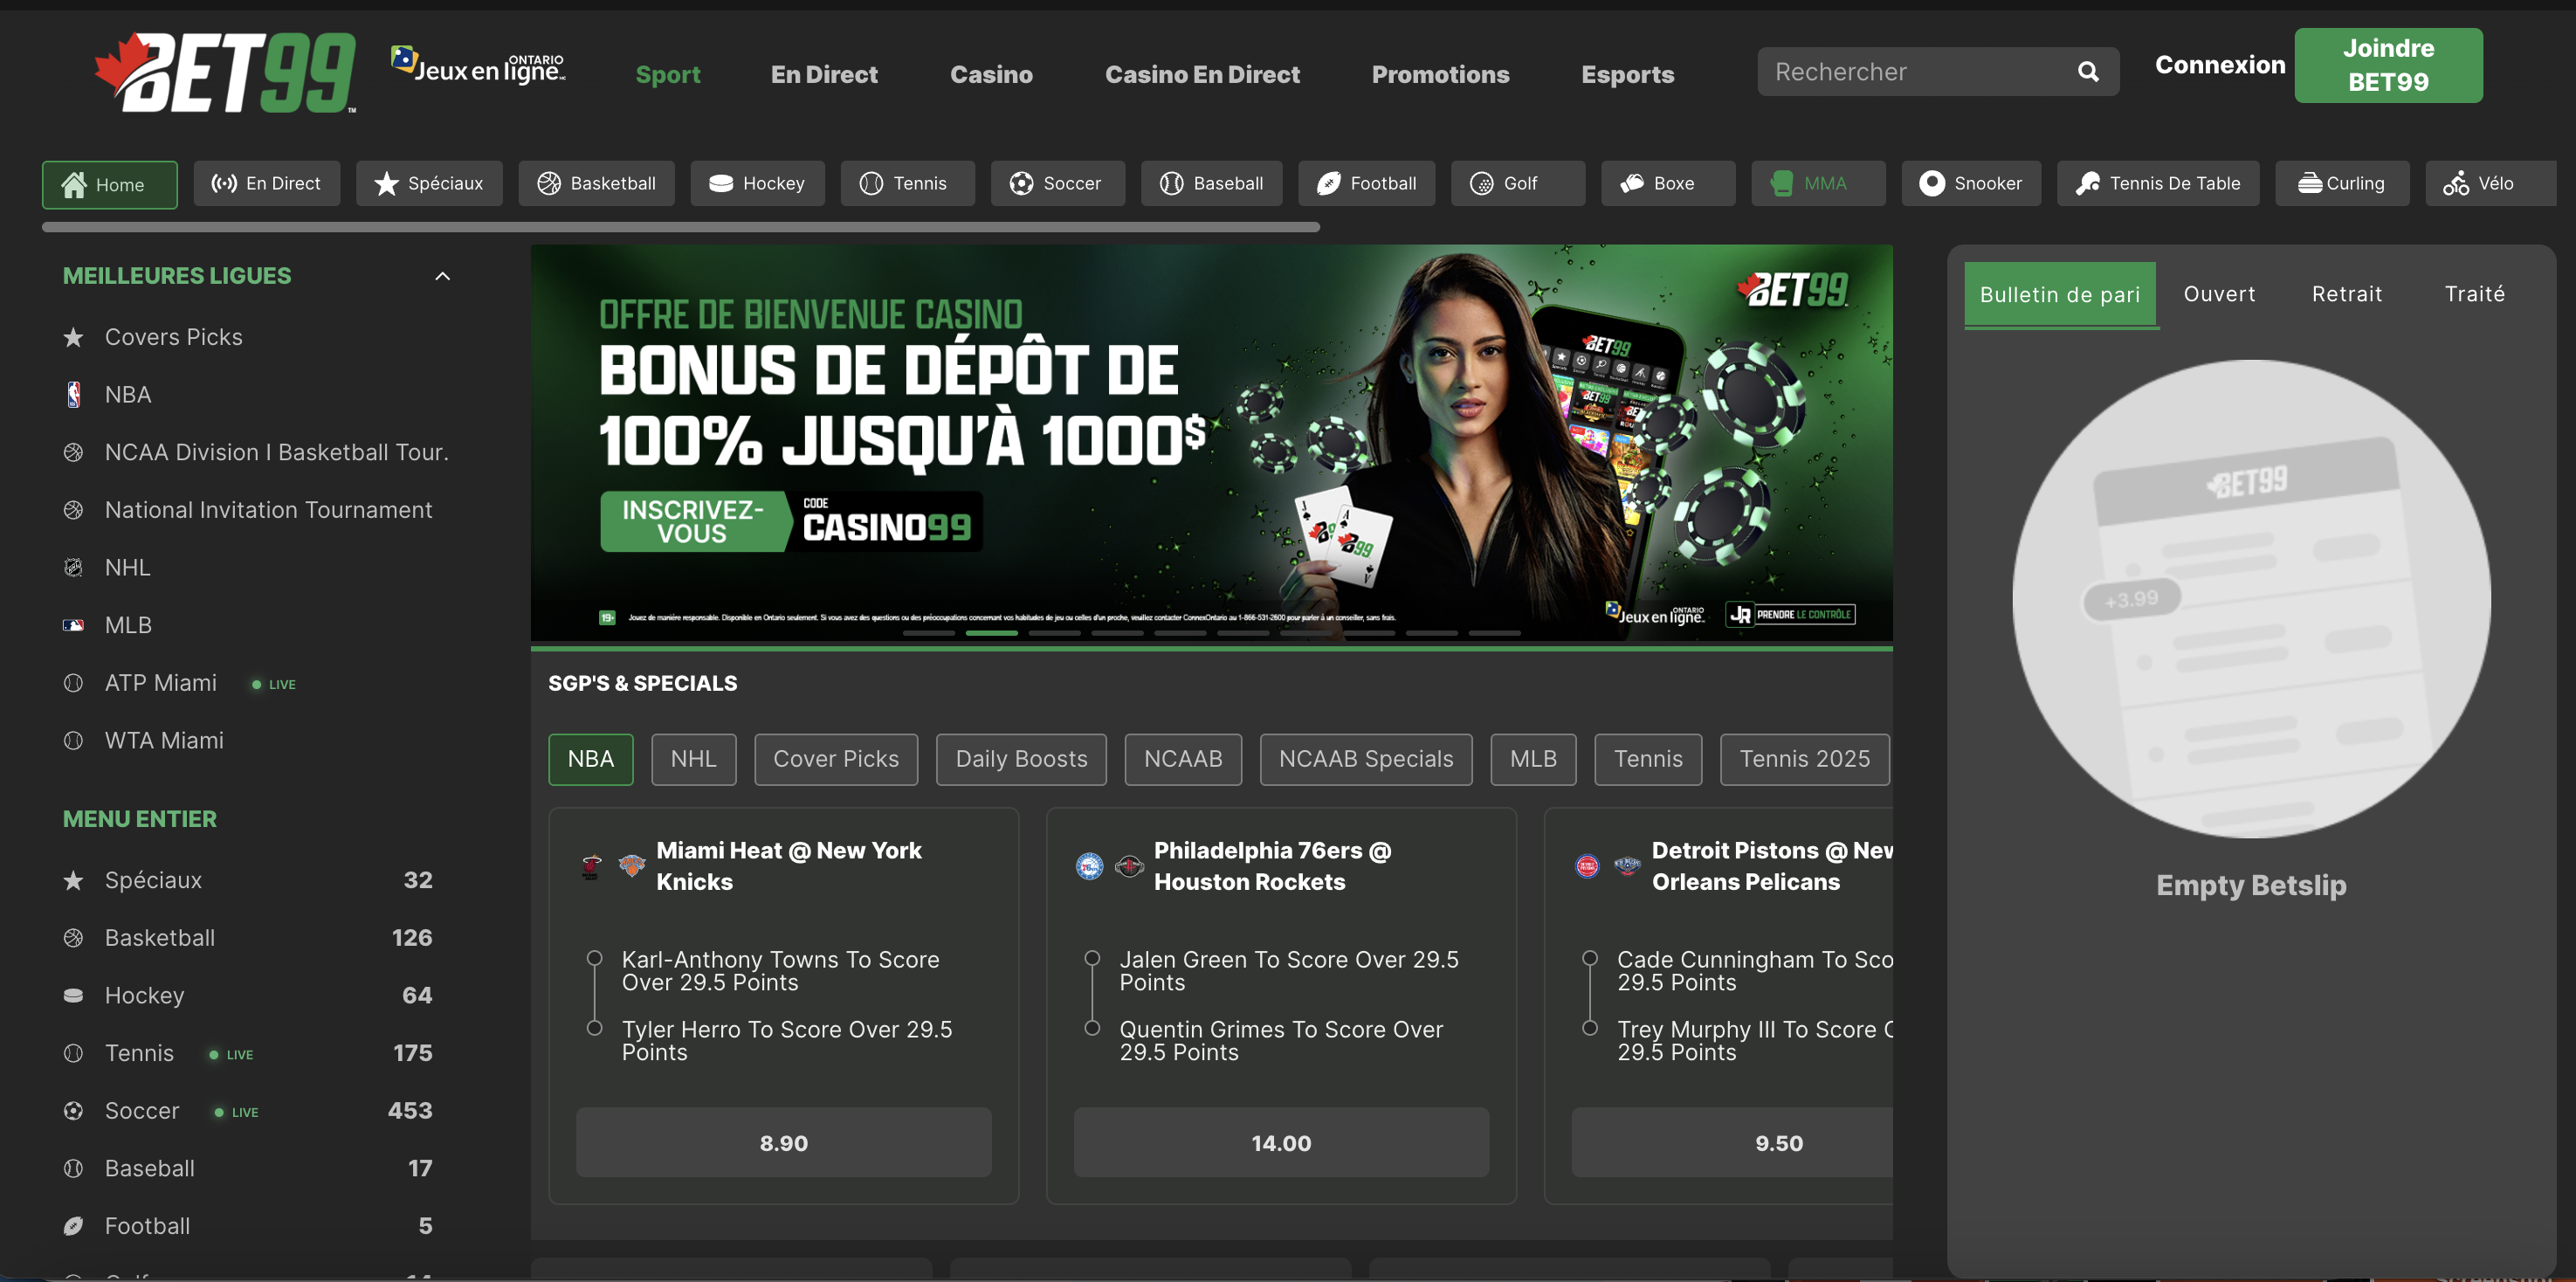Select the Snooker ball icon chip
This screenshot has width=2576, height=1282.
[1970, 183]
